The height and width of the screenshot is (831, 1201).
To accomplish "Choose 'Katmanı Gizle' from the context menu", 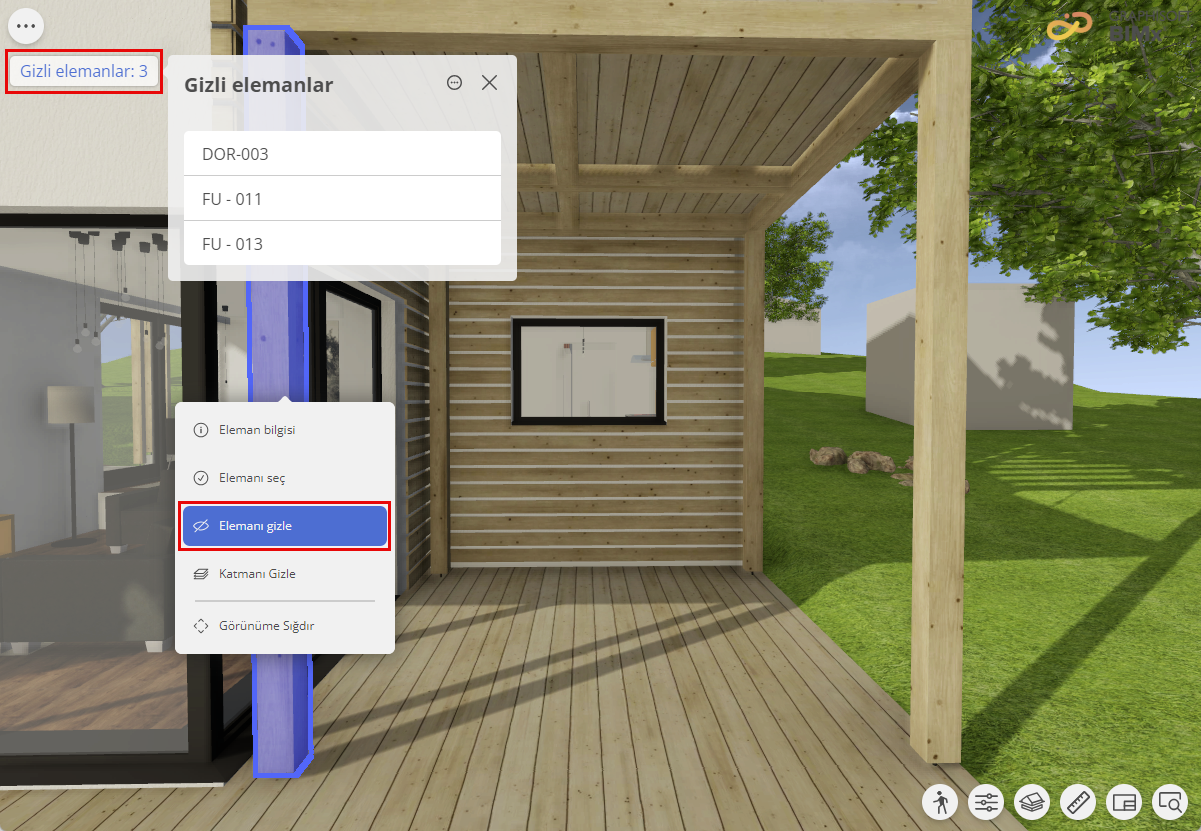I will (x=285, y=574).
